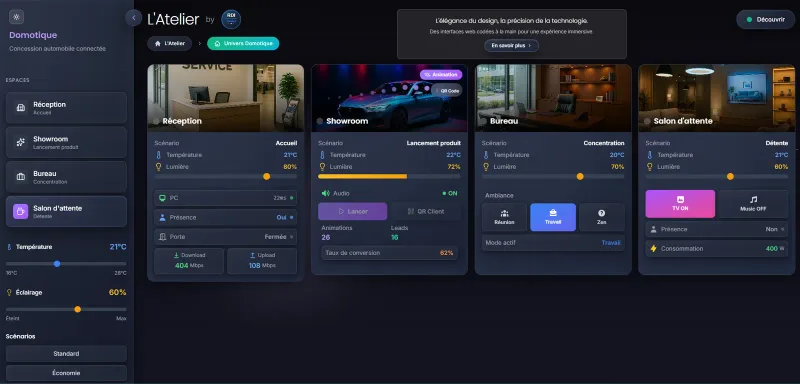Click the L'Atelier home breadcrumb

(x=169, y=44)
